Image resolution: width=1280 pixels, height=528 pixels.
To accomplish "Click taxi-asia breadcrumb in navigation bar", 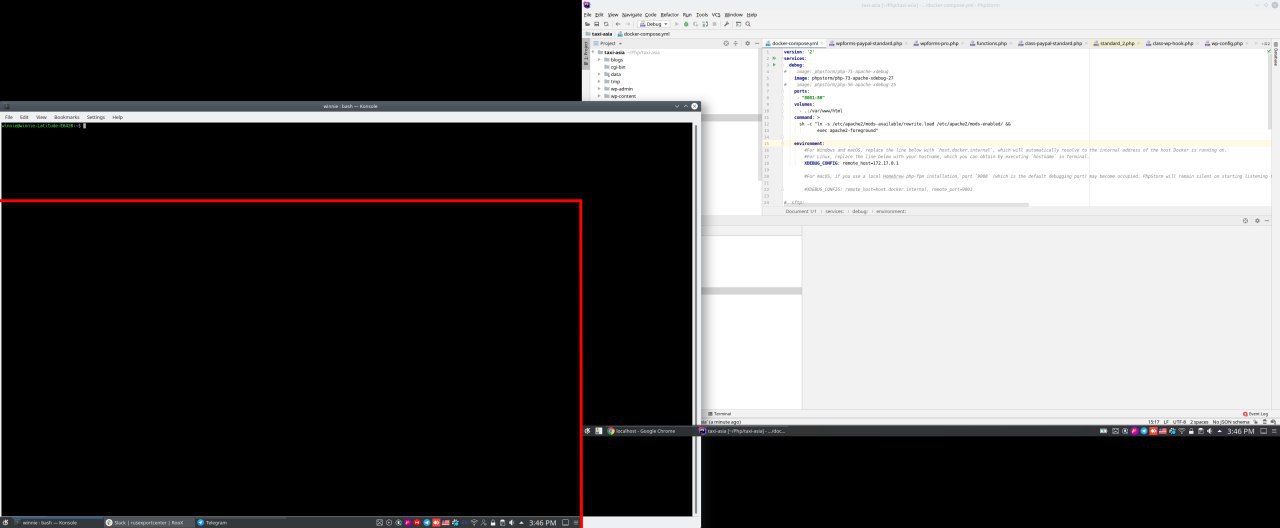I will [x=601, y=34].
